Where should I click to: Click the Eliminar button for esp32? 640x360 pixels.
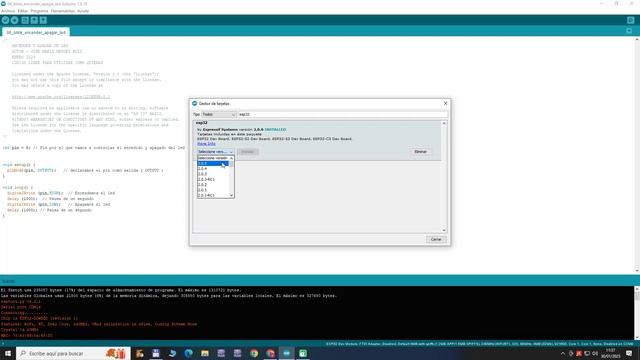(420, 152)
